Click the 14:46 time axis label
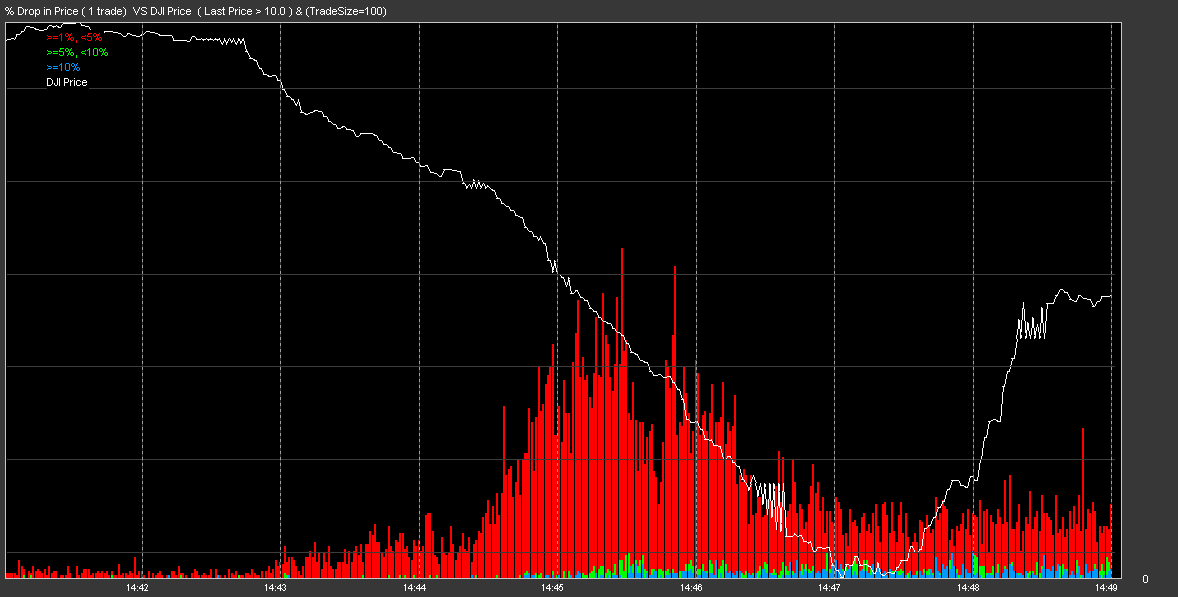 (690, 588)
